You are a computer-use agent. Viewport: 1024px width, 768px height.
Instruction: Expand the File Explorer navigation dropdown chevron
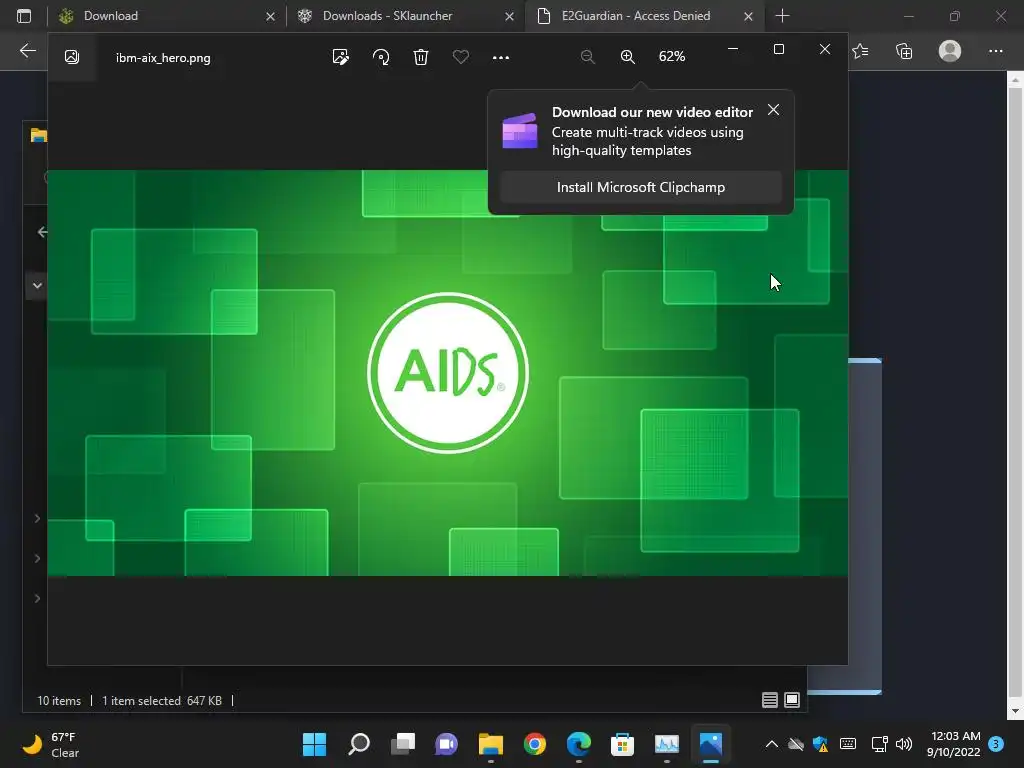(x=37, y=285)
